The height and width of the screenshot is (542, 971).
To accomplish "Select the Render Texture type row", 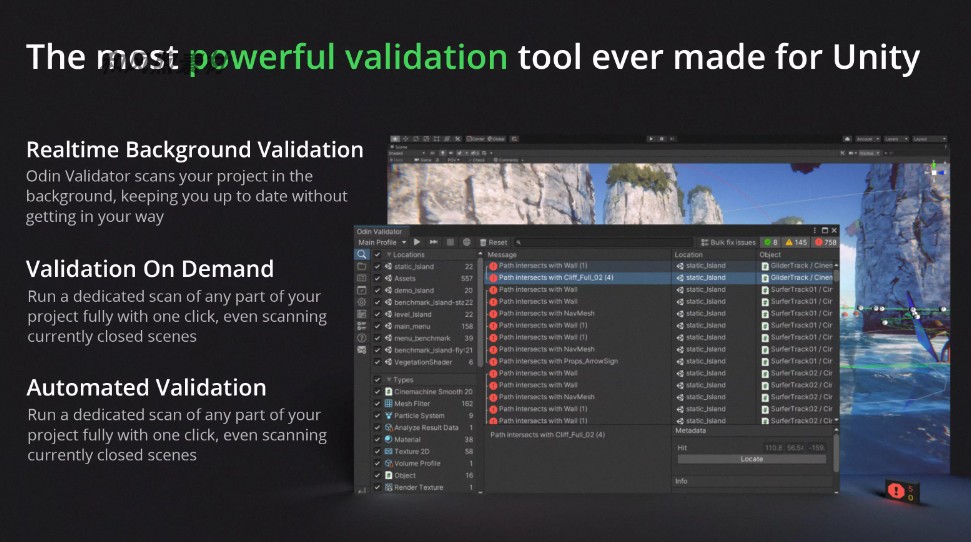I will (424, 487).
